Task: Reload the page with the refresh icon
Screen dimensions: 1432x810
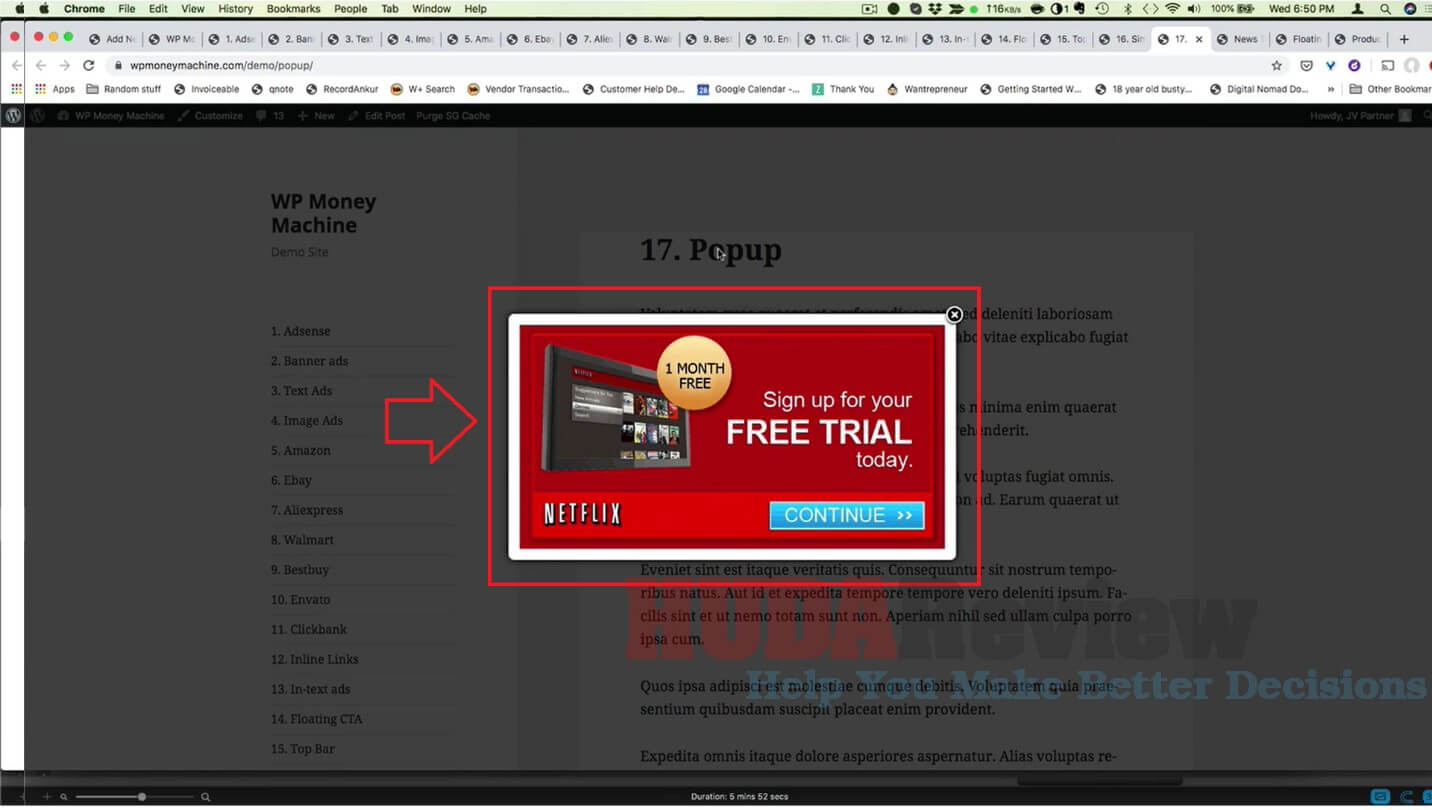Action: pyautogui.click(x=89, y=65)
